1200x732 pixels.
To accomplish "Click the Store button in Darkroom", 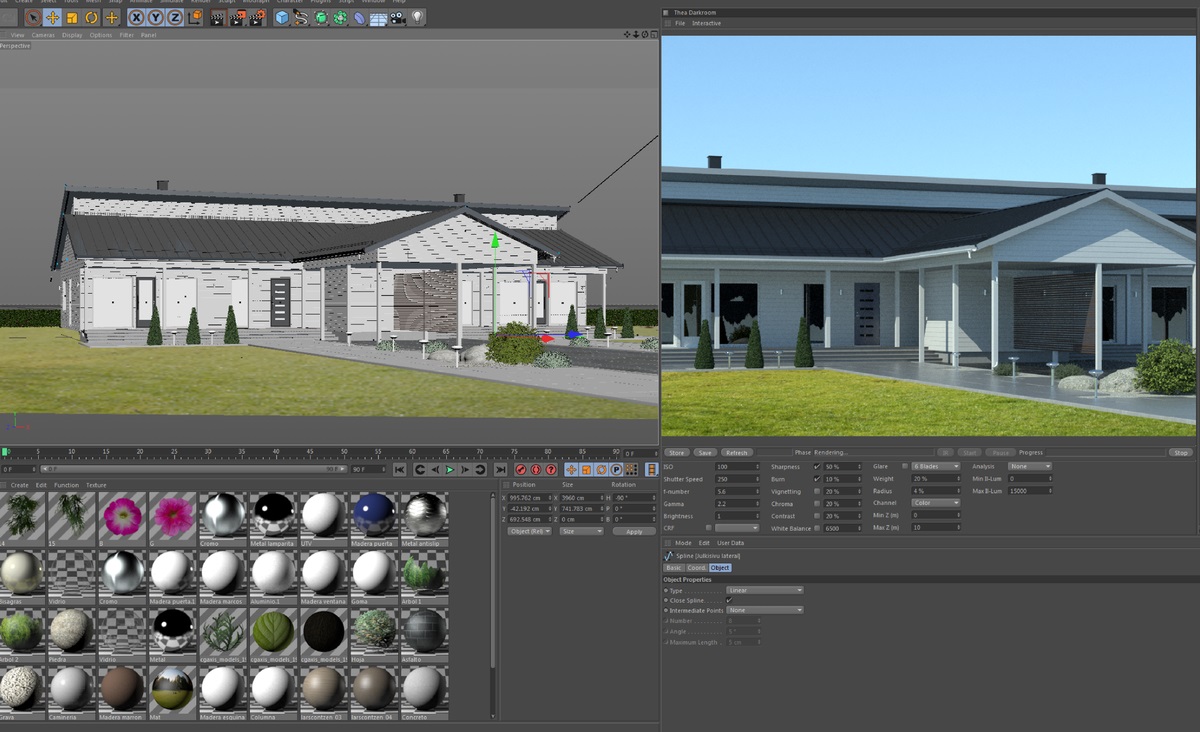I will [677, 453].
